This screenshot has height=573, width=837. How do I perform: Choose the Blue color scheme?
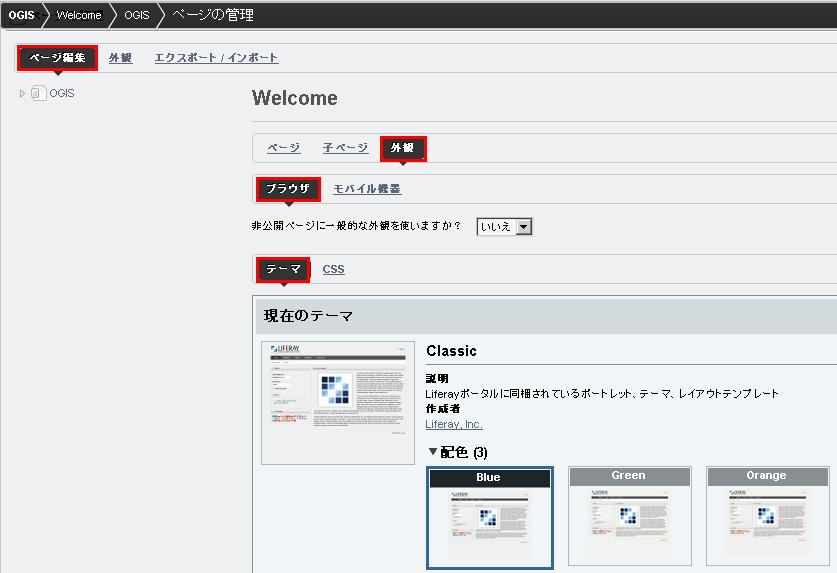click(489, 517)
